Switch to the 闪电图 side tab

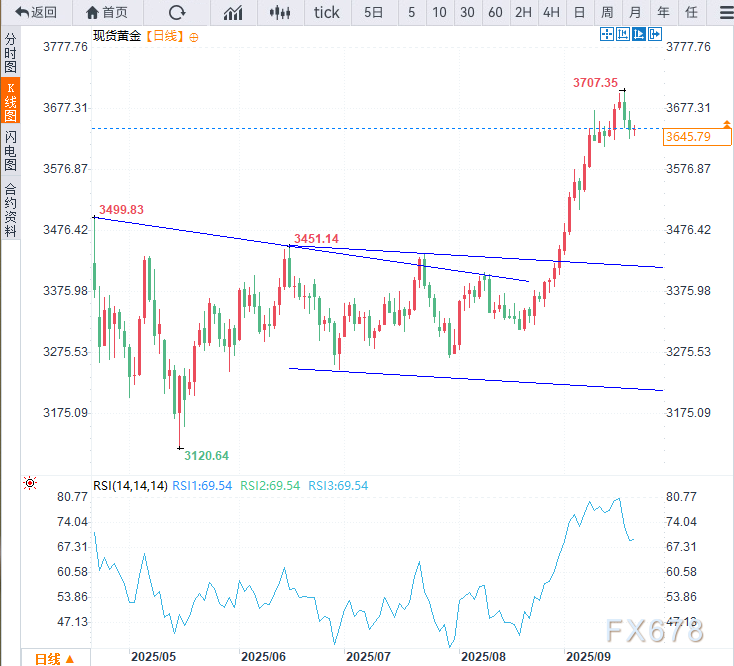pos(10,150)
